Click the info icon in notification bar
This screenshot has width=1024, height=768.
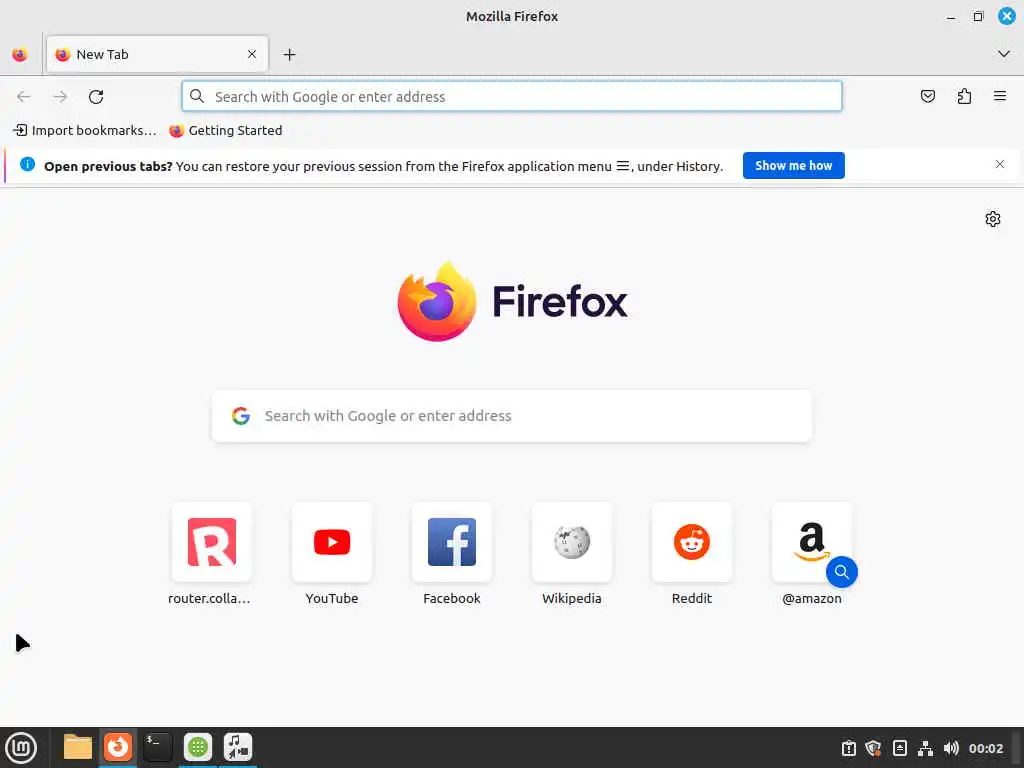(x=27, y=165)
